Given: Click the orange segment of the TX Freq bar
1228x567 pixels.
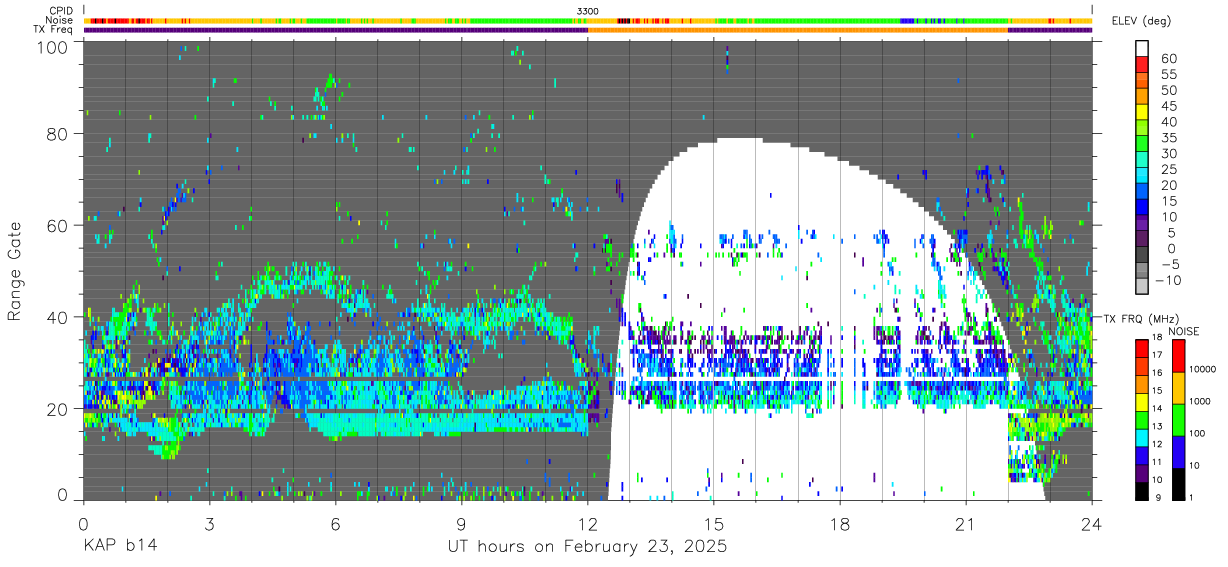Looking at the screenshot, I should (x=798, y=30).
